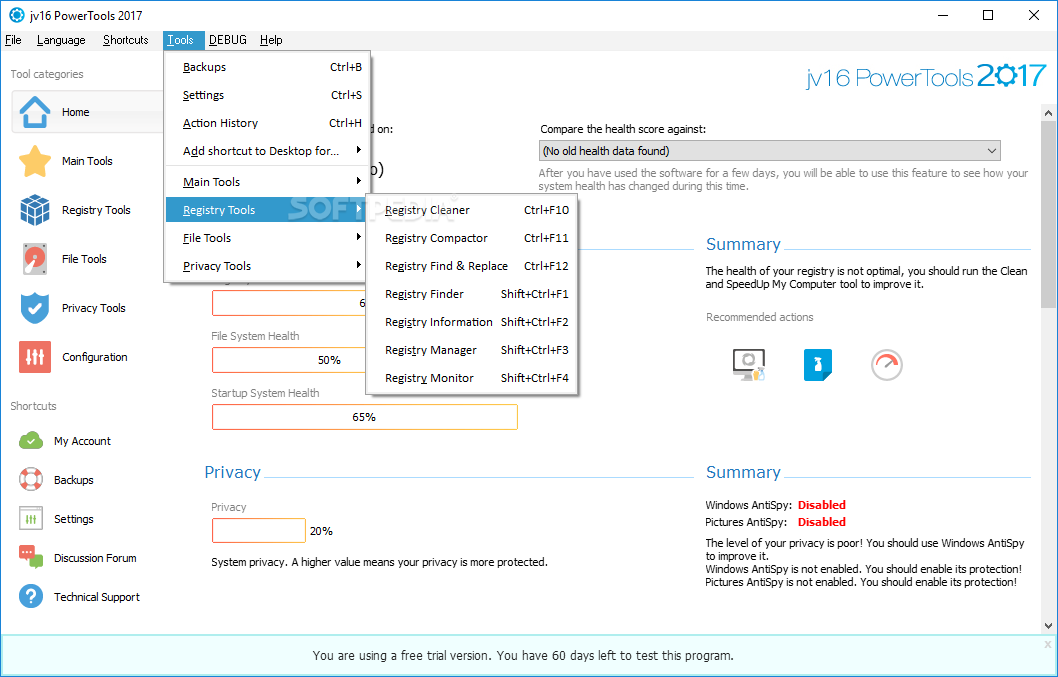This screenshot has width=1058, height=677.
Task: Open the Registry Tools category label
Action: (x=96, y=210)
